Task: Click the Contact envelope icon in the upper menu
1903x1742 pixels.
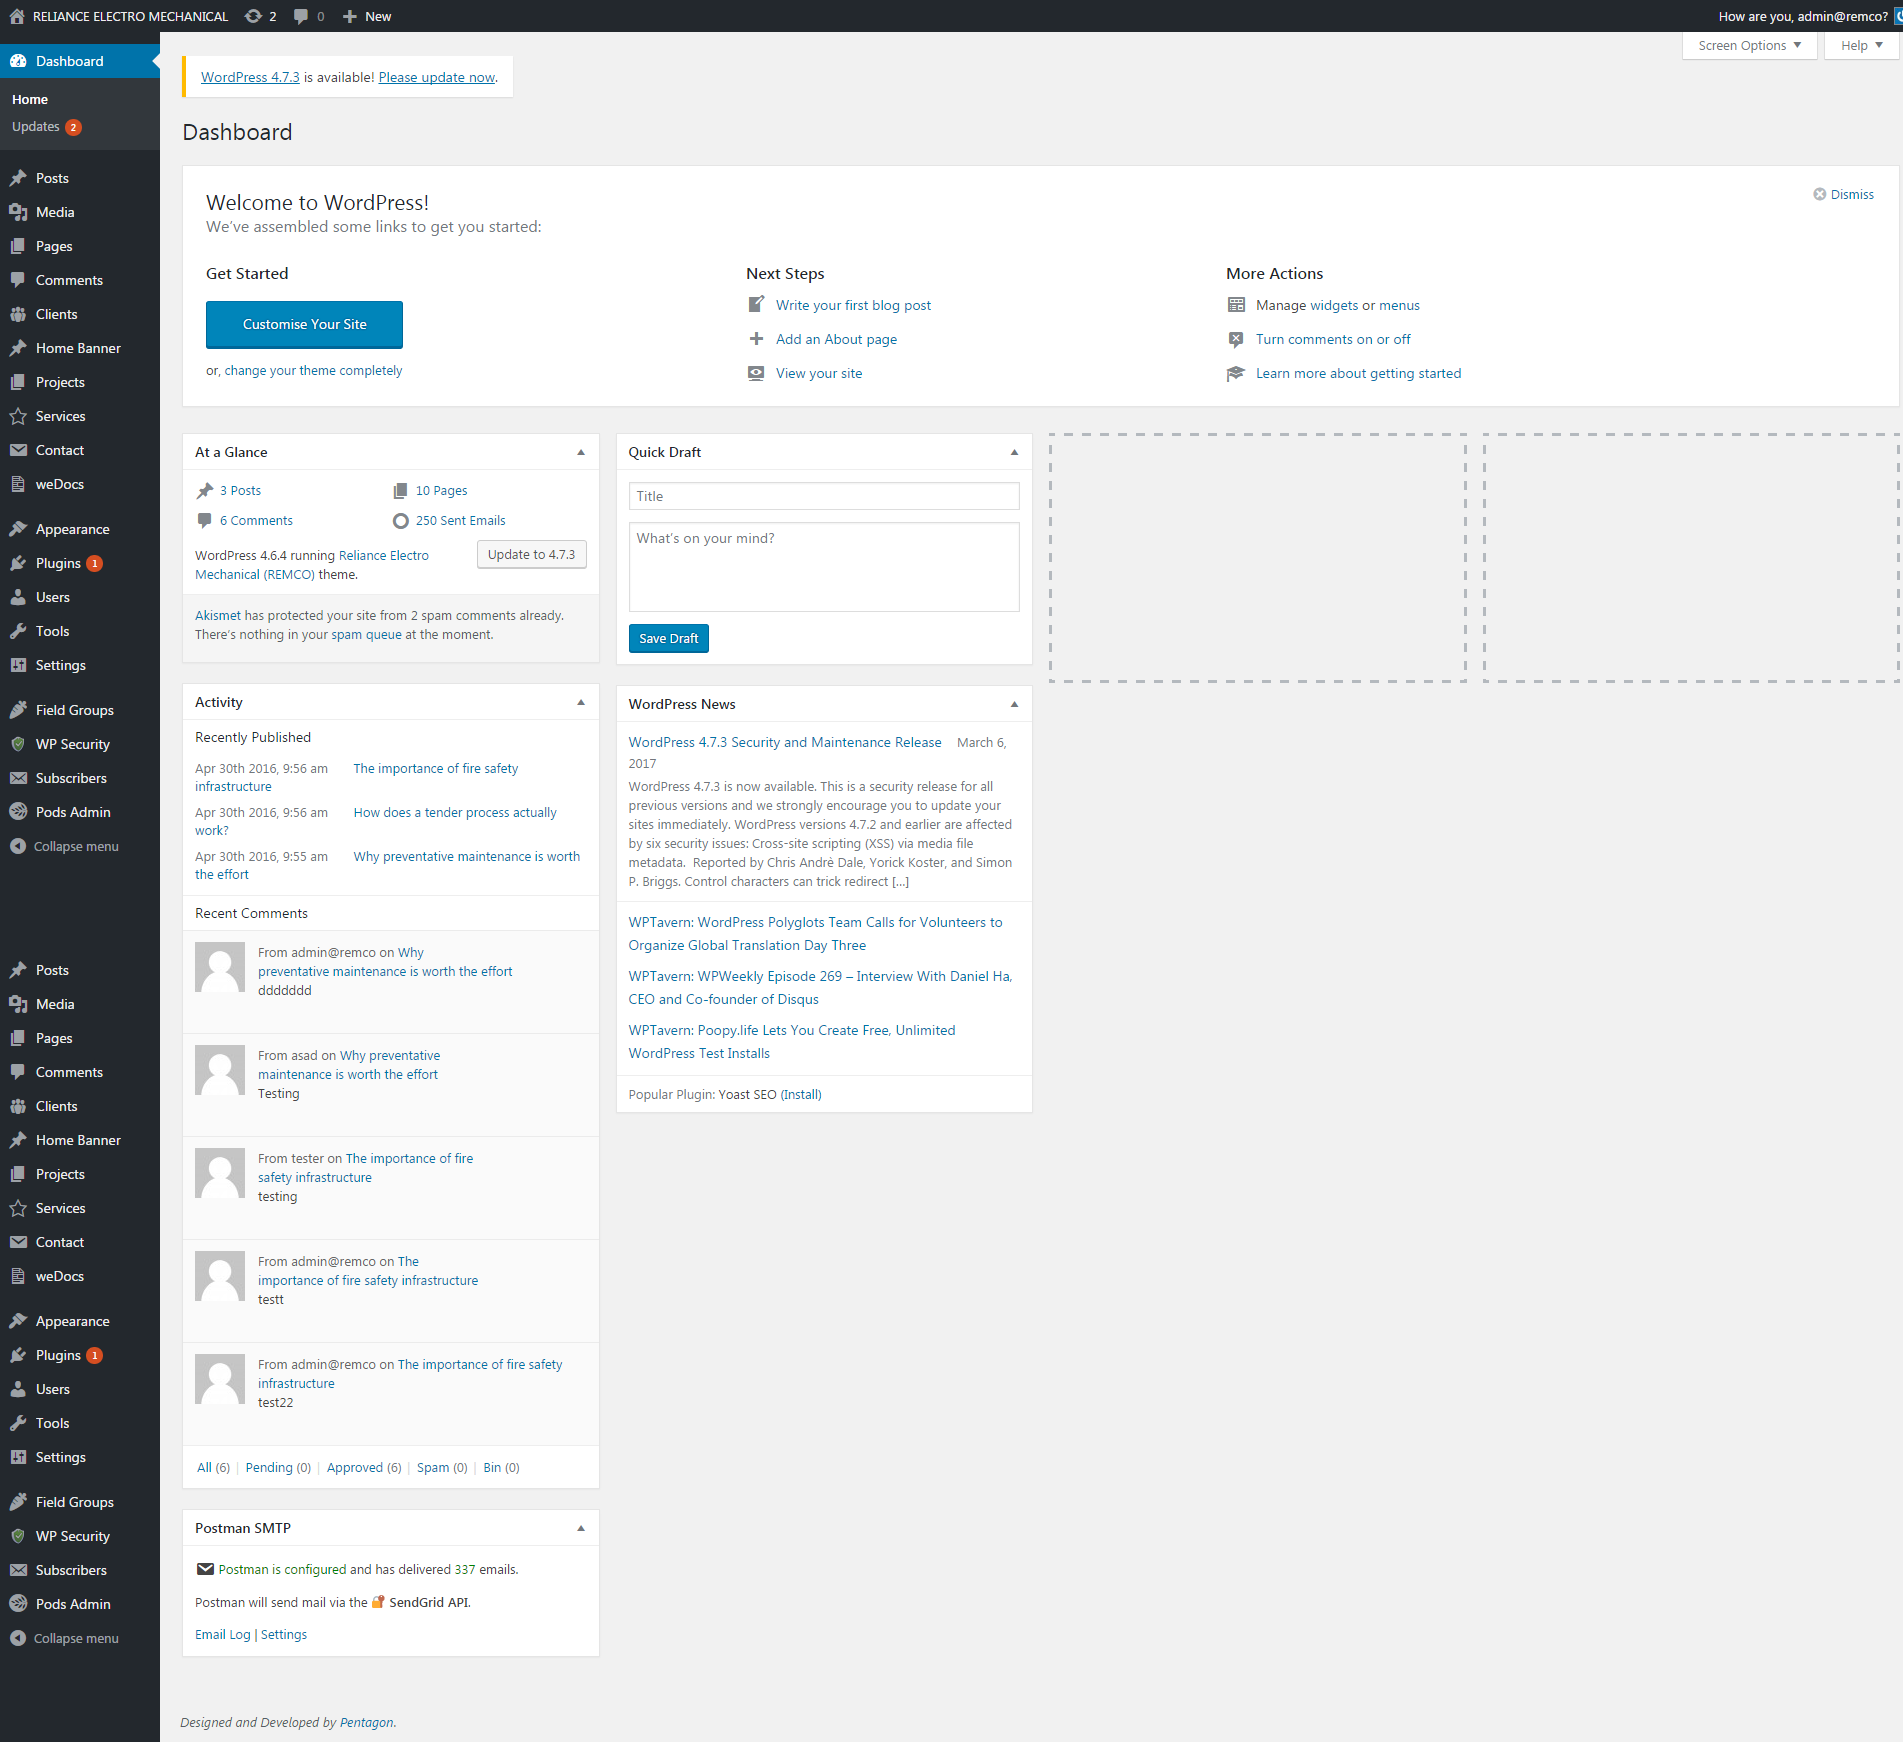Action: click(18, 450)
